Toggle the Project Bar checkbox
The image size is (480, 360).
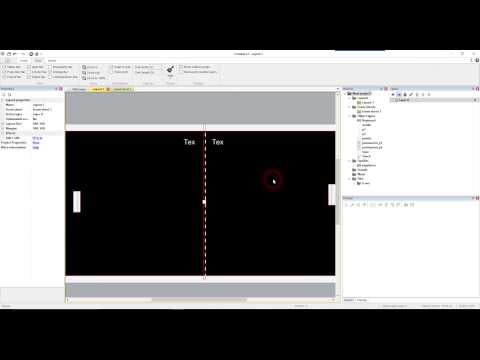(x=3, y=77)
